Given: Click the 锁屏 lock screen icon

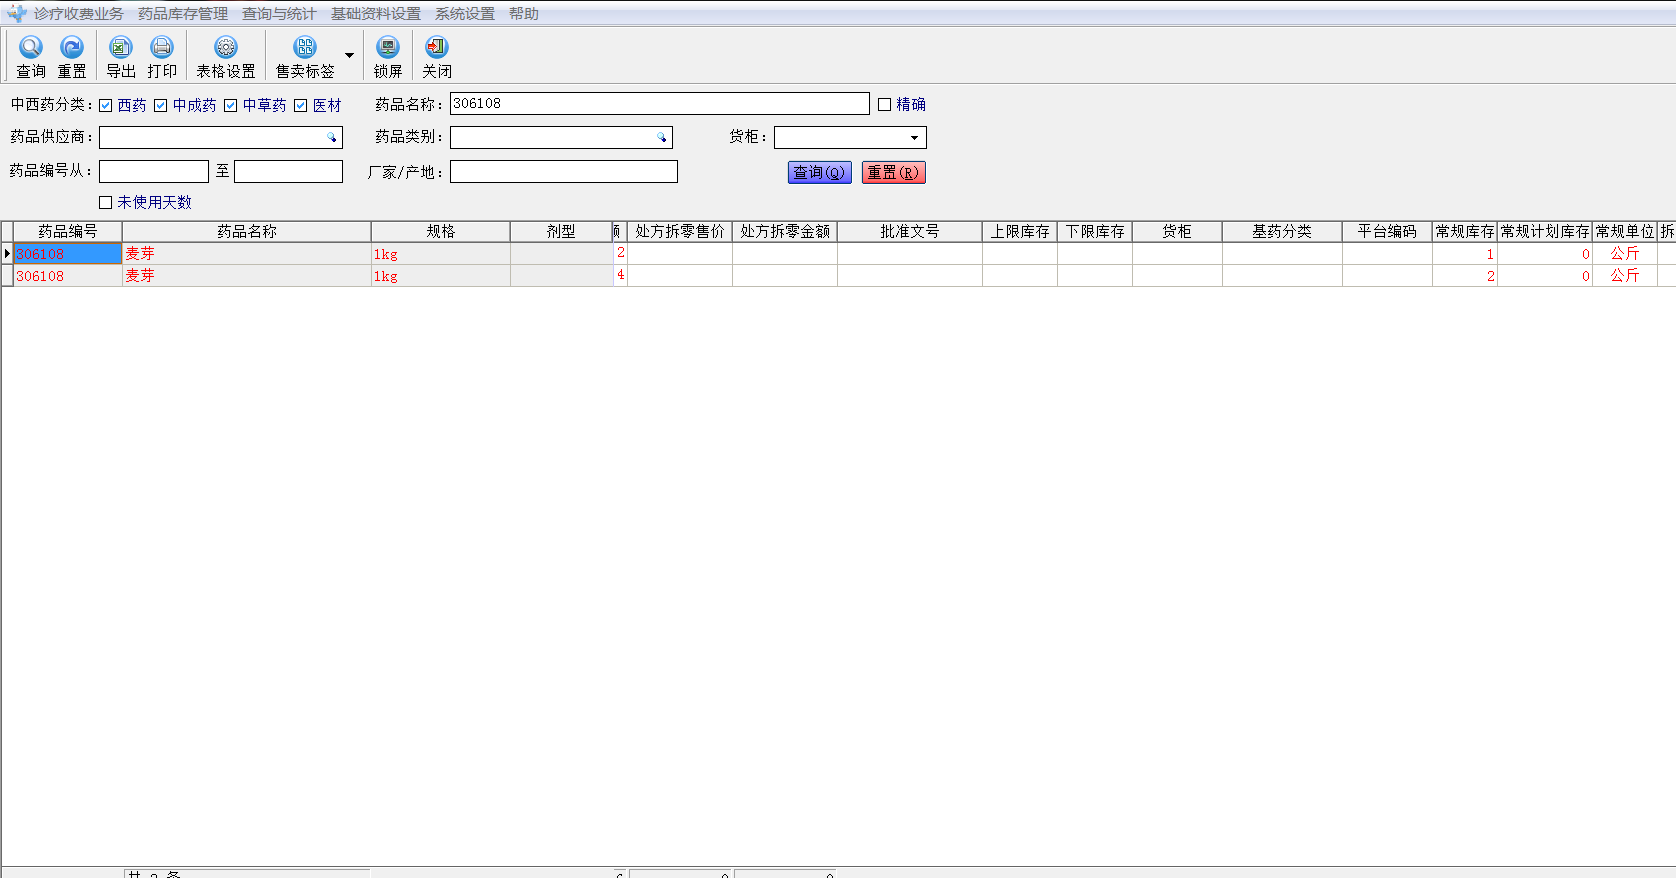Looking at the screenshot, I should 388,47.
